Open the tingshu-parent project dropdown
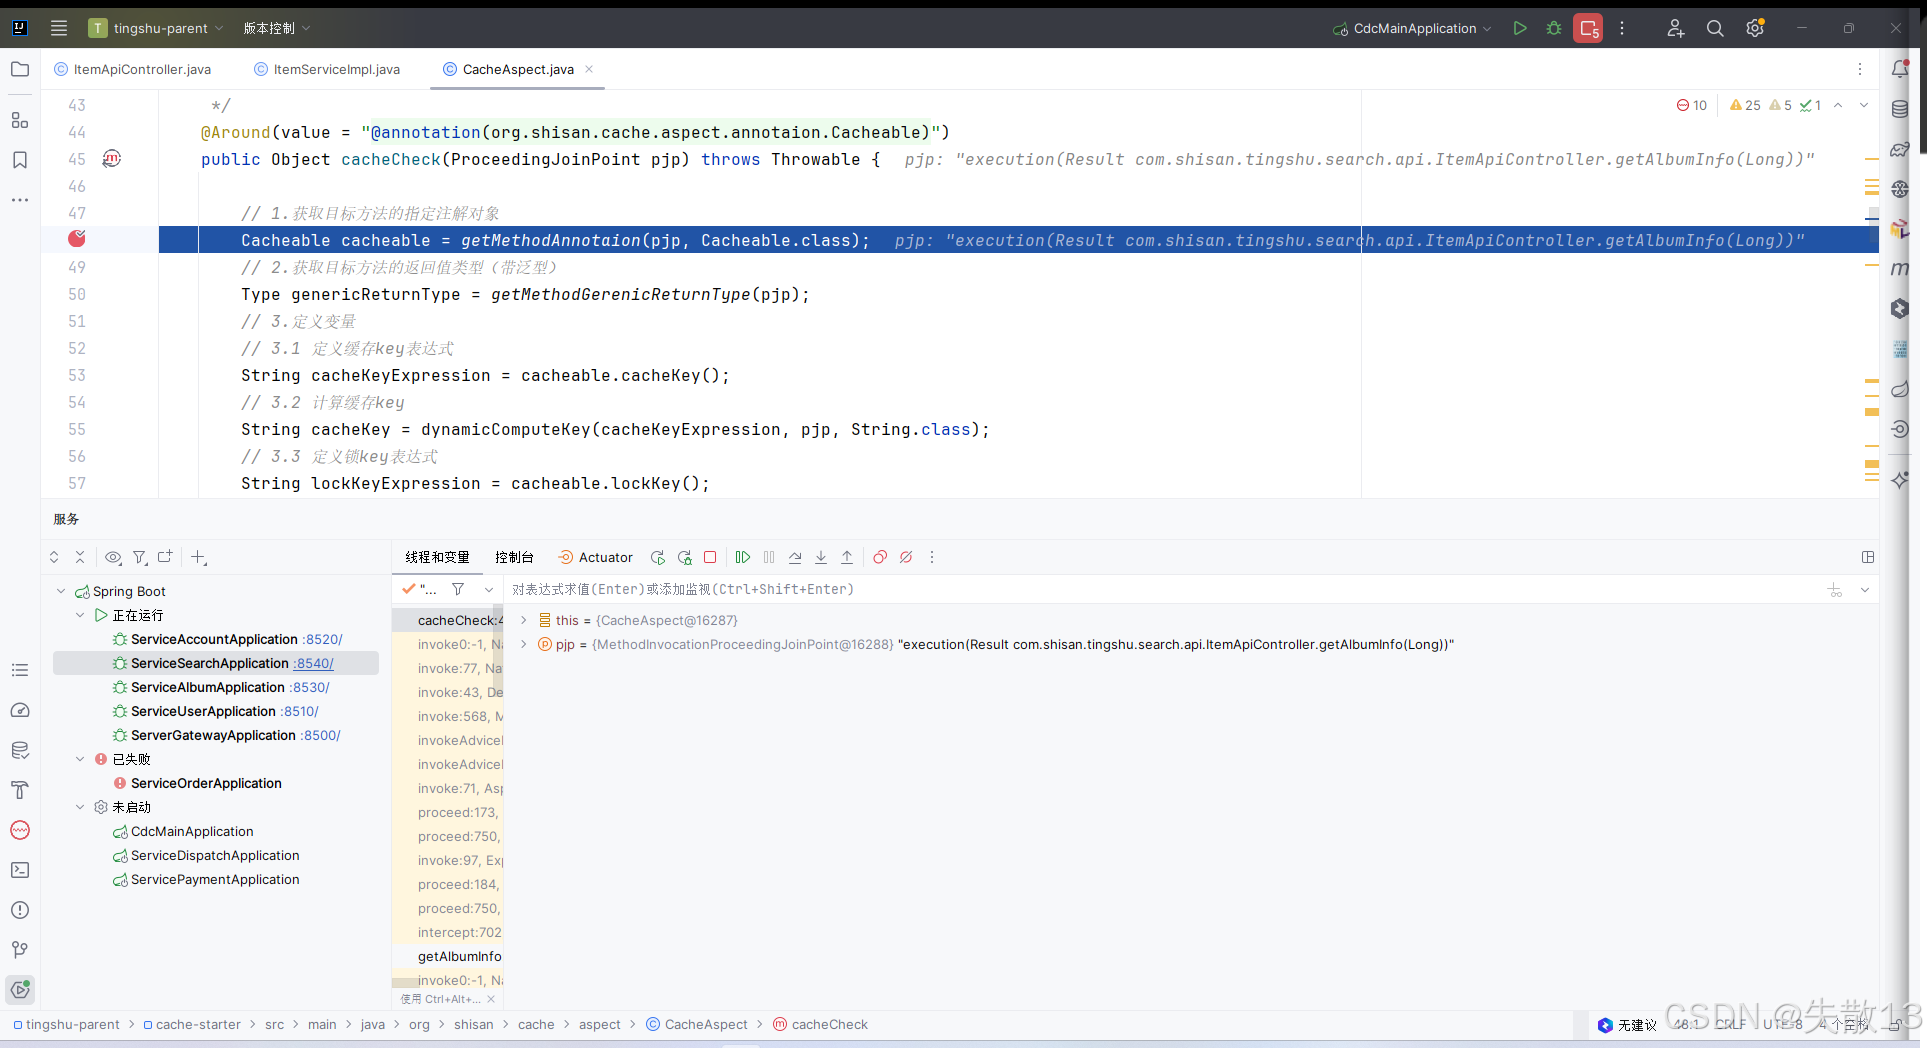The image size is (1927, 1048). coord(157,28)
